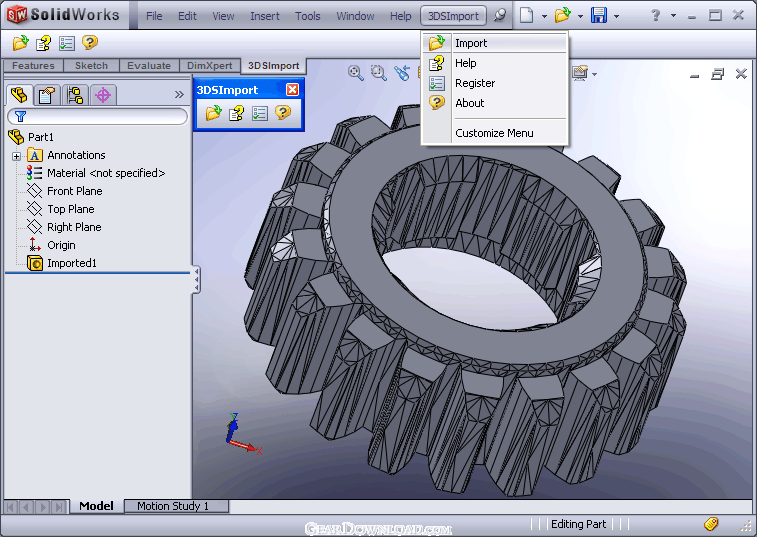The image size is (757, 537).
Task: Click Import icon in floating 3DSImport toolbar
Action: 213,113
